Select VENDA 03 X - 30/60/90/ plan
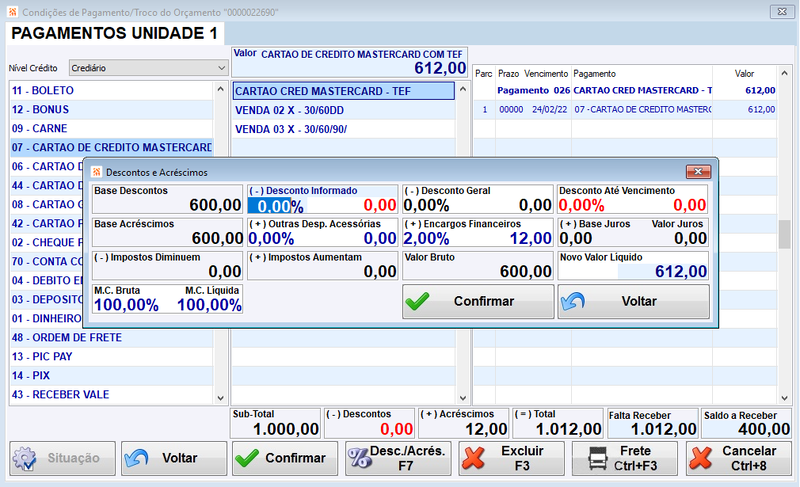 coord(343,130)
